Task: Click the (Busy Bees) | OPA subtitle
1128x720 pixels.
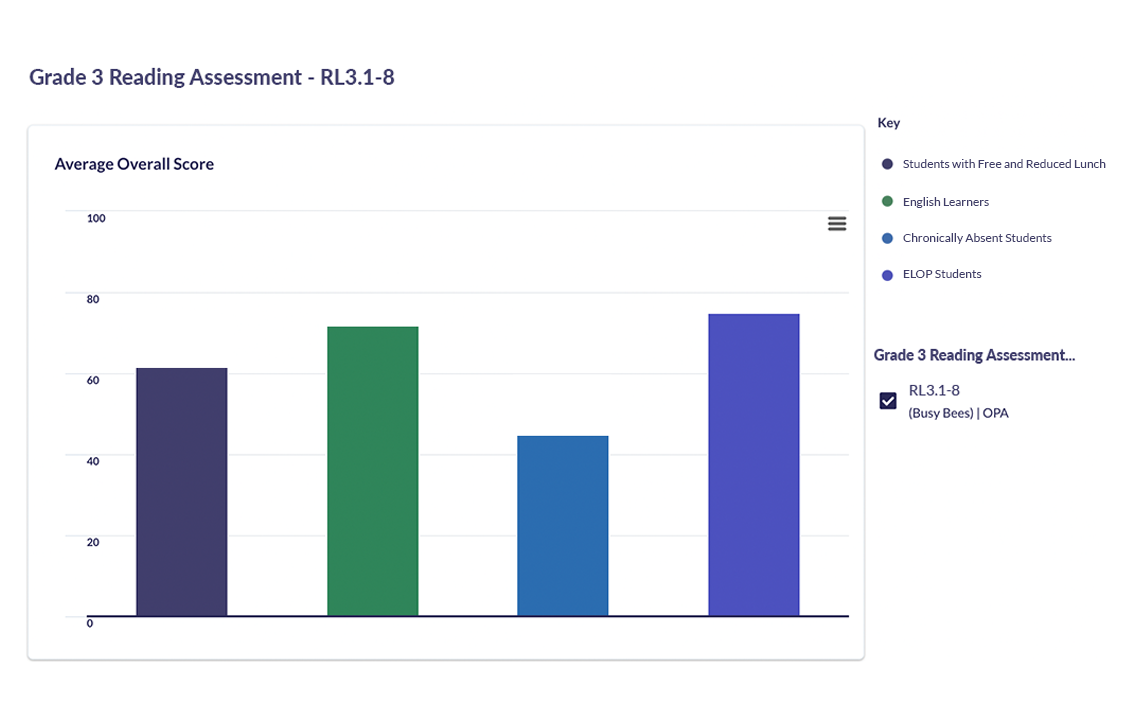Action: (957, 413)
